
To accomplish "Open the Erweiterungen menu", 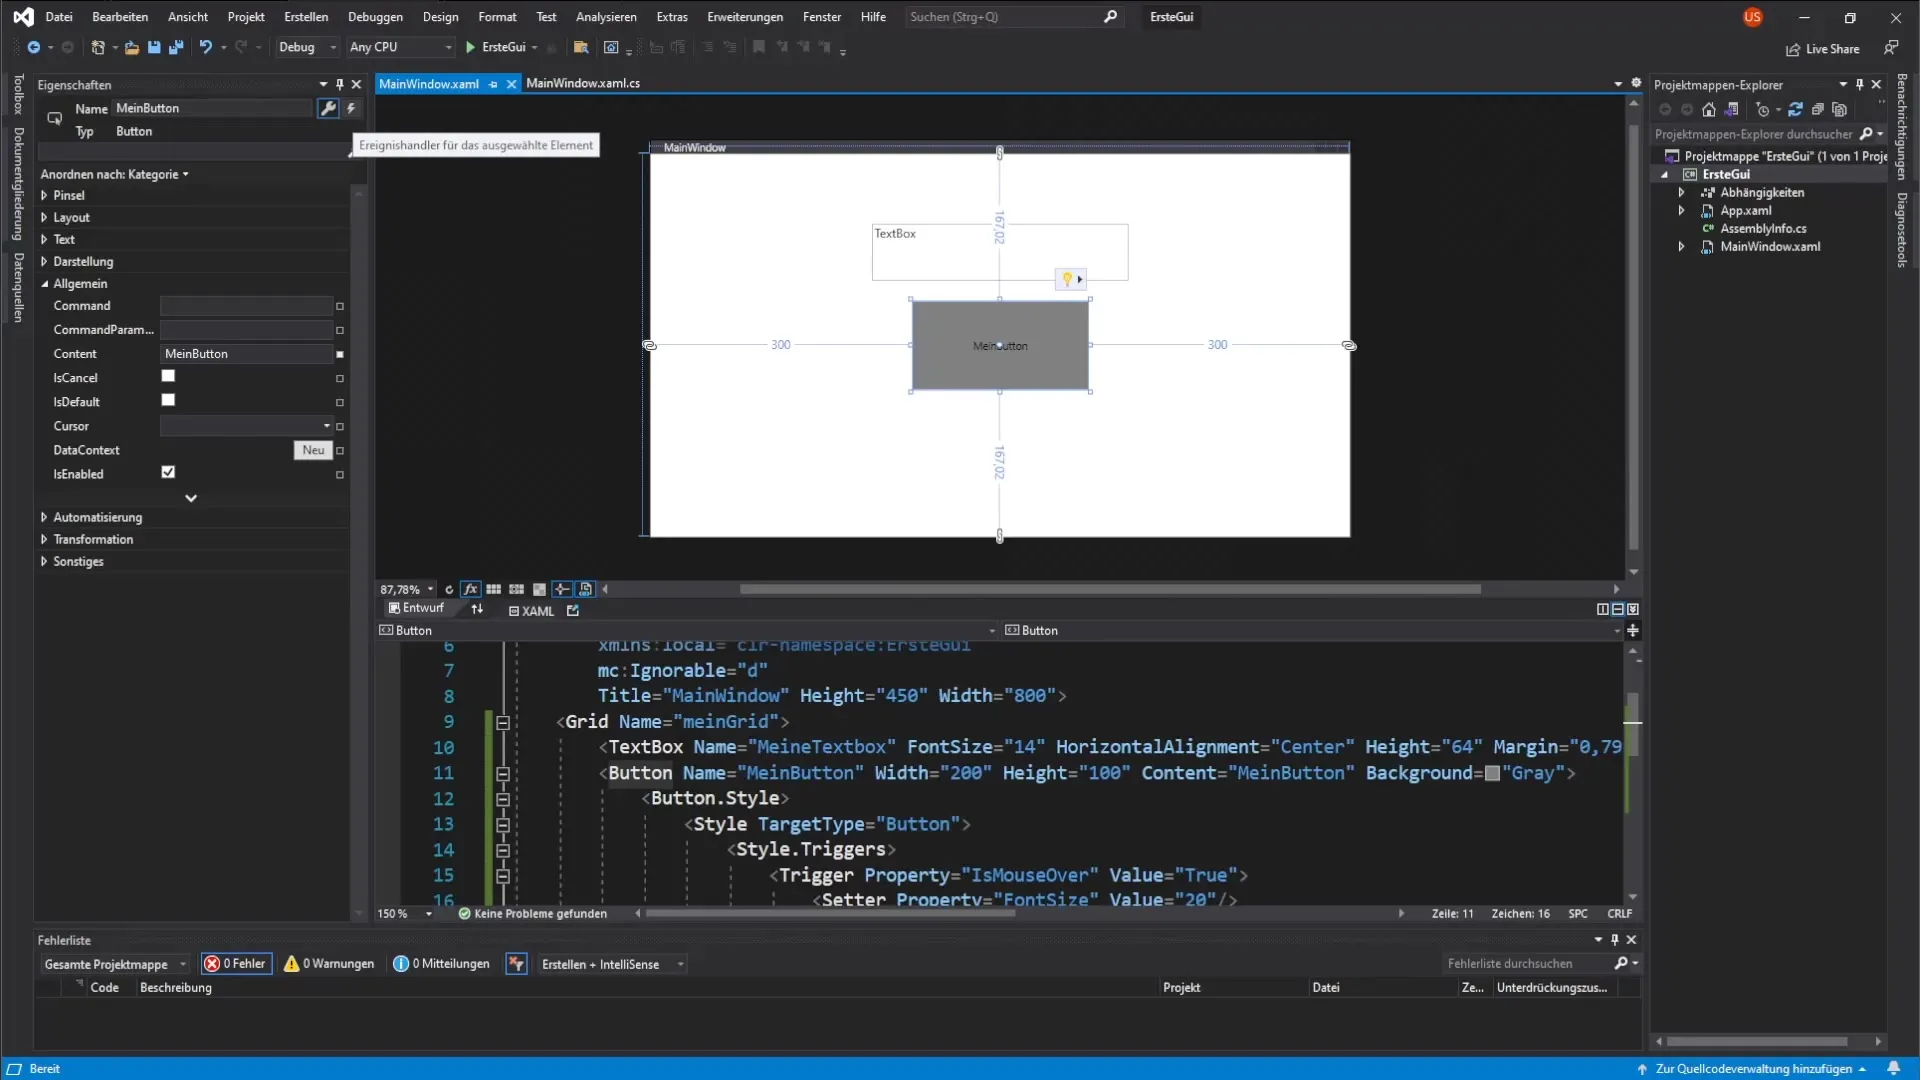I will [x=745, y=17].
